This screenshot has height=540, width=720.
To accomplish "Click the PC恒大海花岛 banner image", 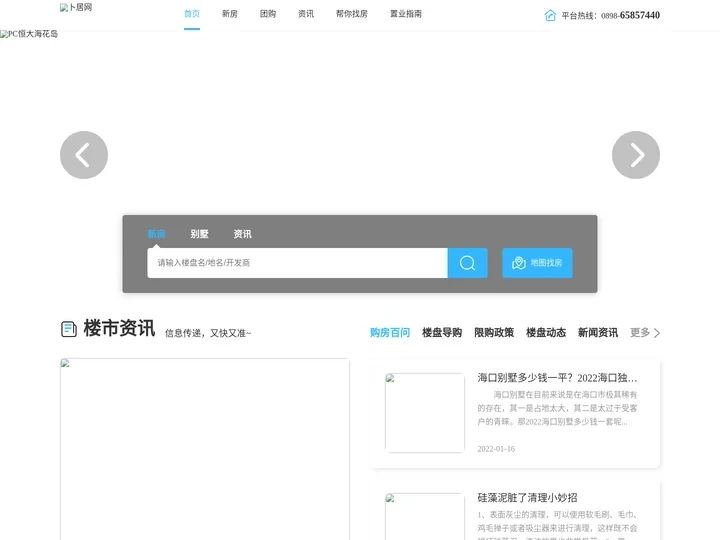I will pos(29,34).
